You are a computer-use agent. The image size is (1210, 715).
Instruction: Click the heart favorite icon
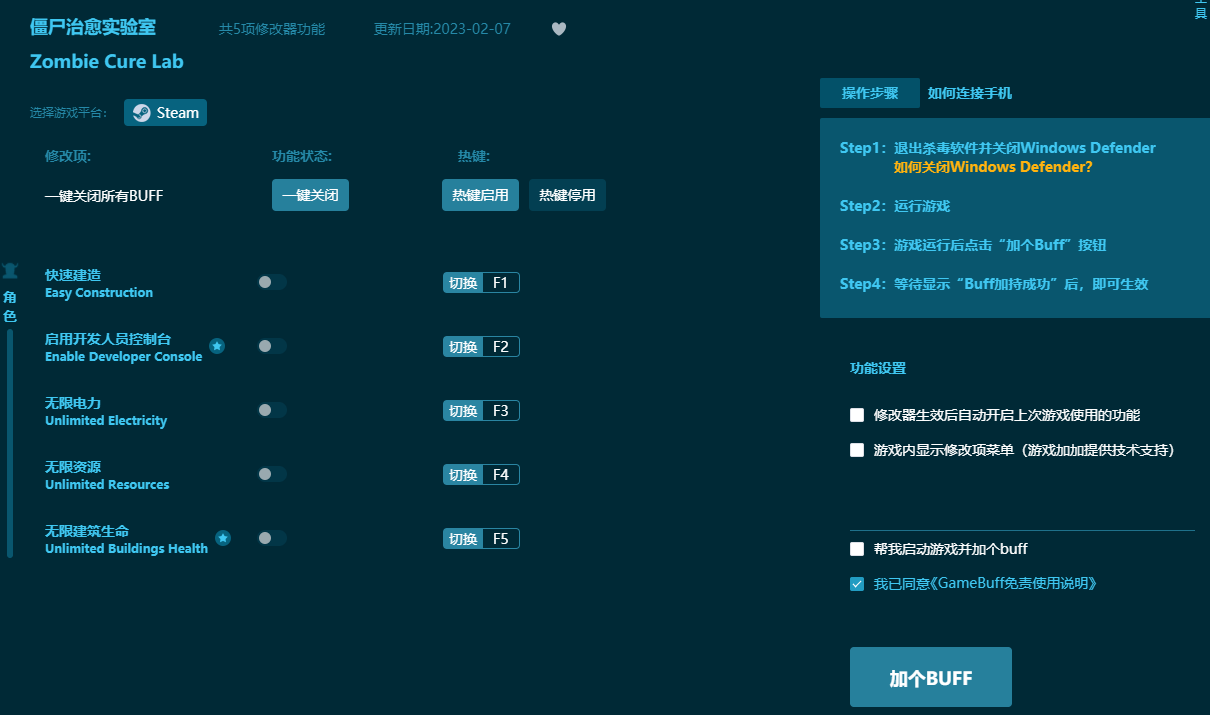pos(559,29)
